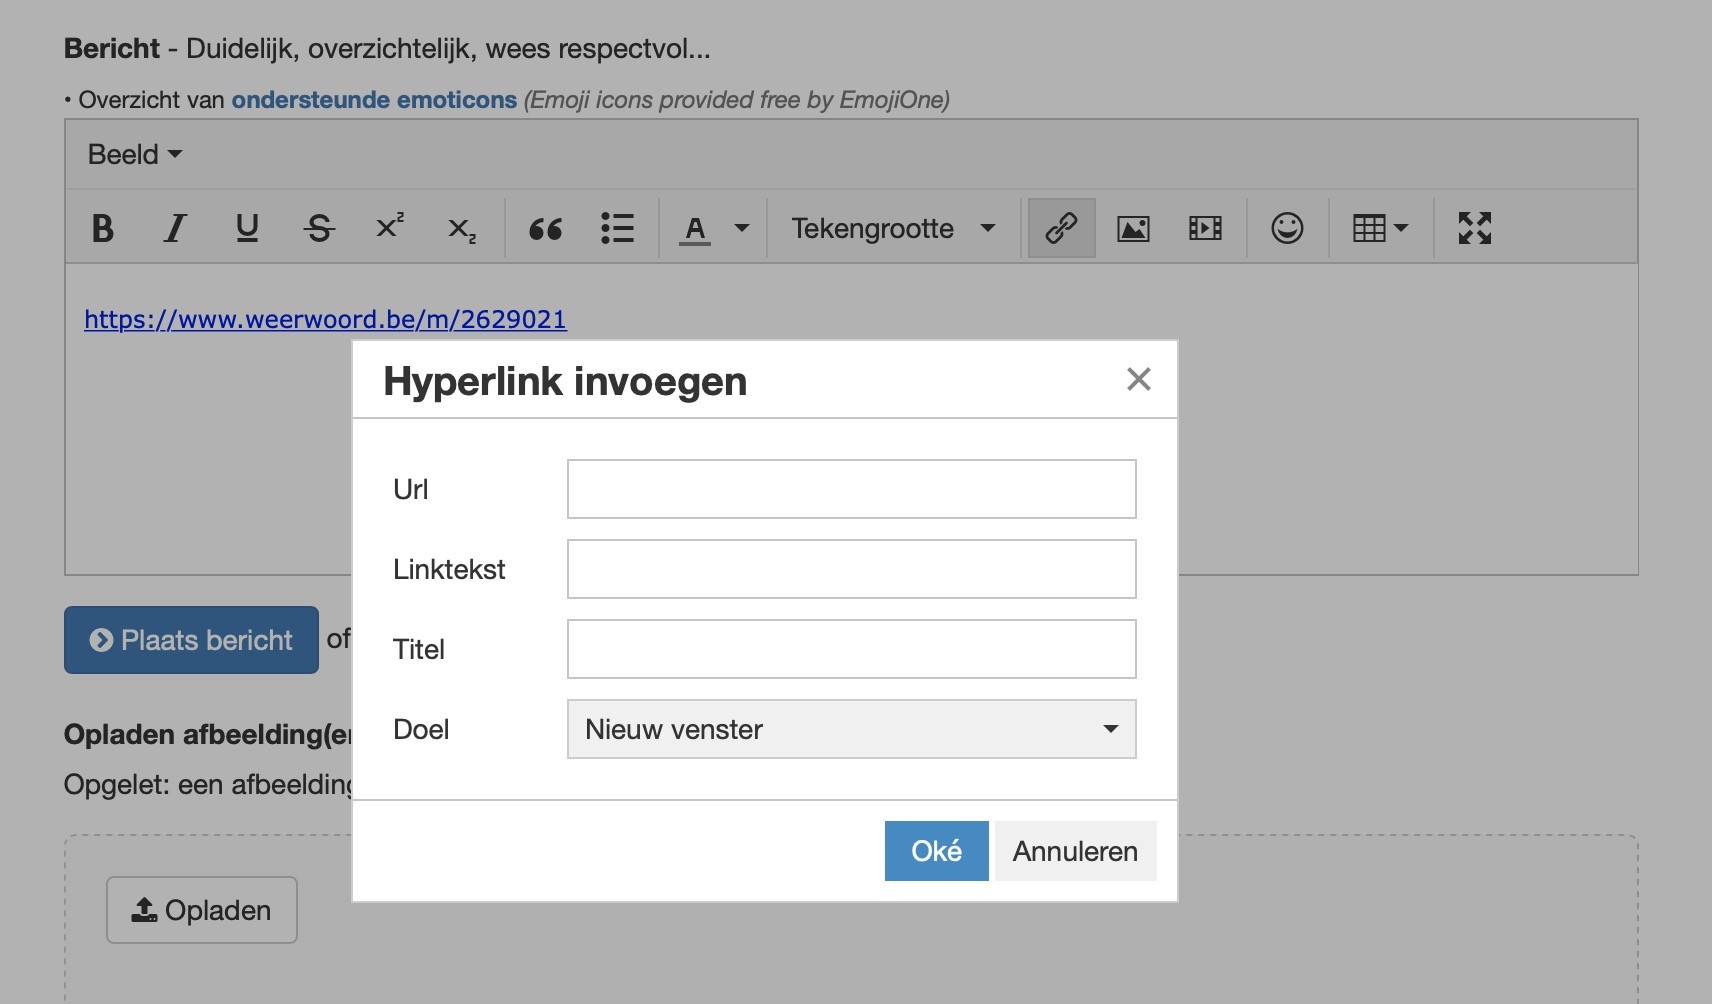Toggle fullscreen editor mode
Image resolution: width=1712 pixels, height=1004 pixels.
coord(1474,229)
